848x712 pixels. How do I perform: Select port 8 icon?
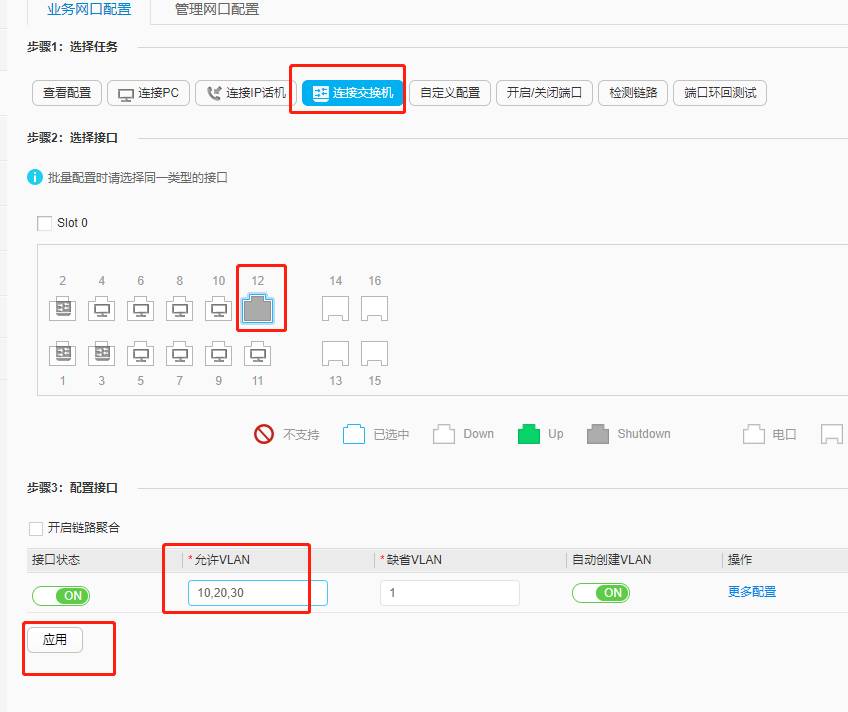click(180, 309)
